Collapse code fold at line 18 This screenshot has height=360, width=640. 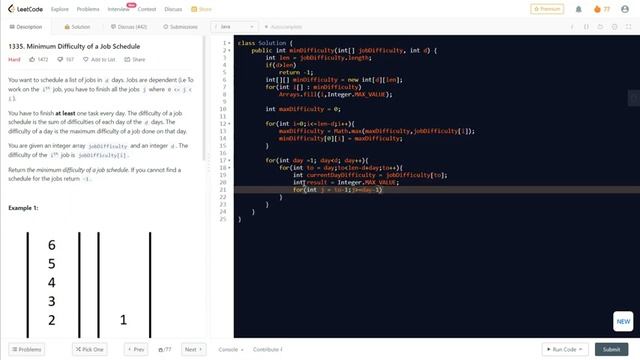(229, 168)
